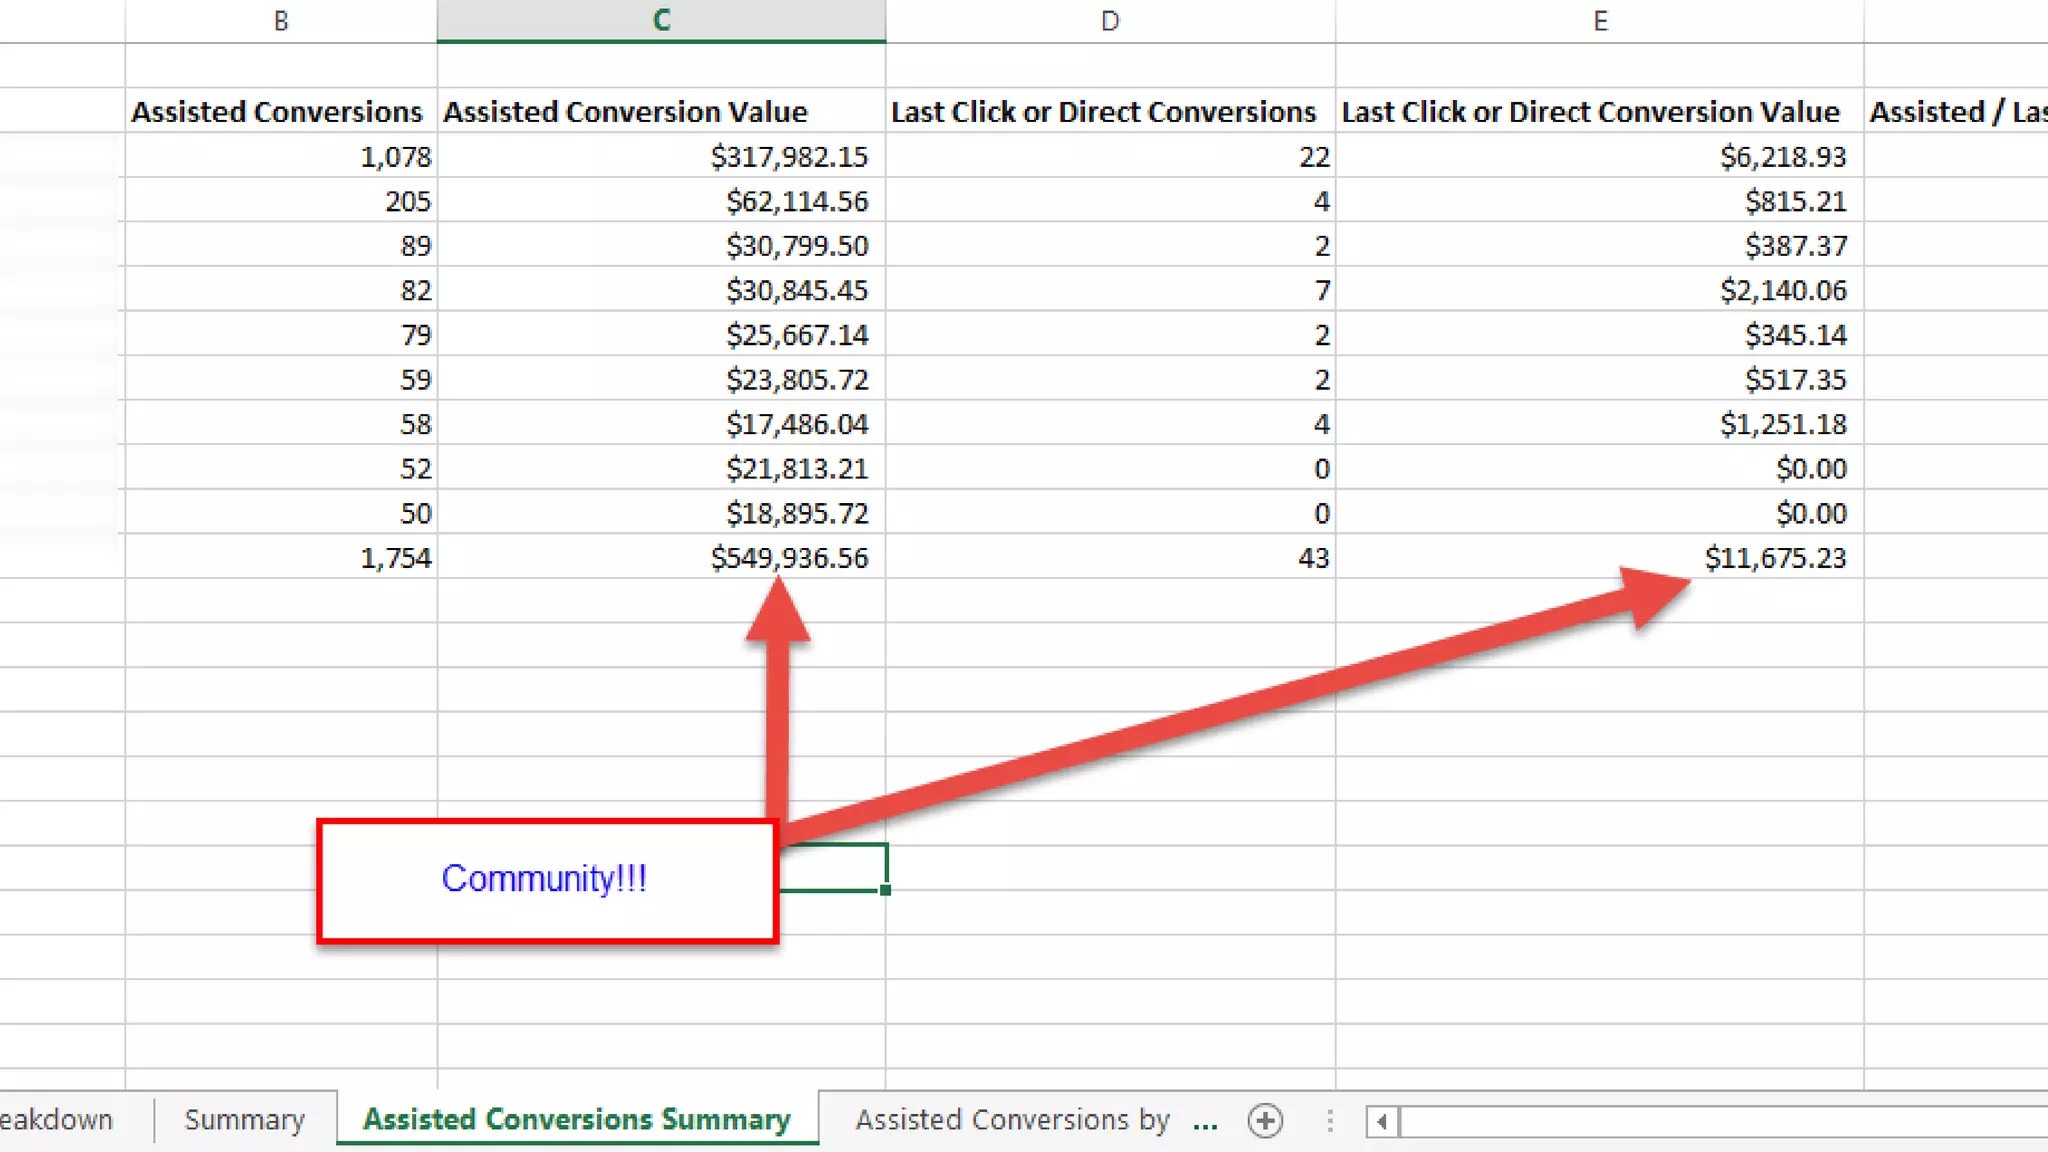The image size is (2048, 1152).
Task: Select the cell with value 1,078
Action: pyautogui.click(x=395, y=157)
